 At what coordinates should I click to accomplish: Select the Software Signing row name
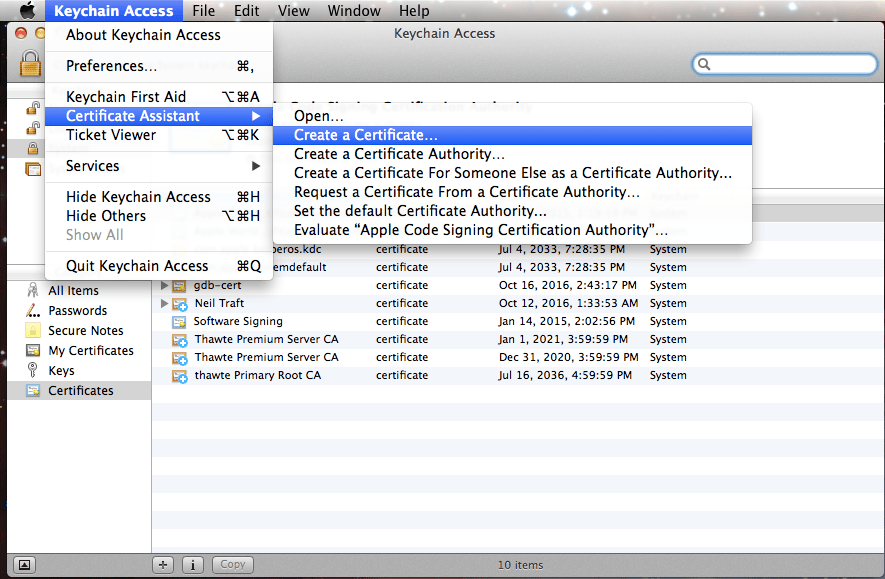(x=238, y=322)
